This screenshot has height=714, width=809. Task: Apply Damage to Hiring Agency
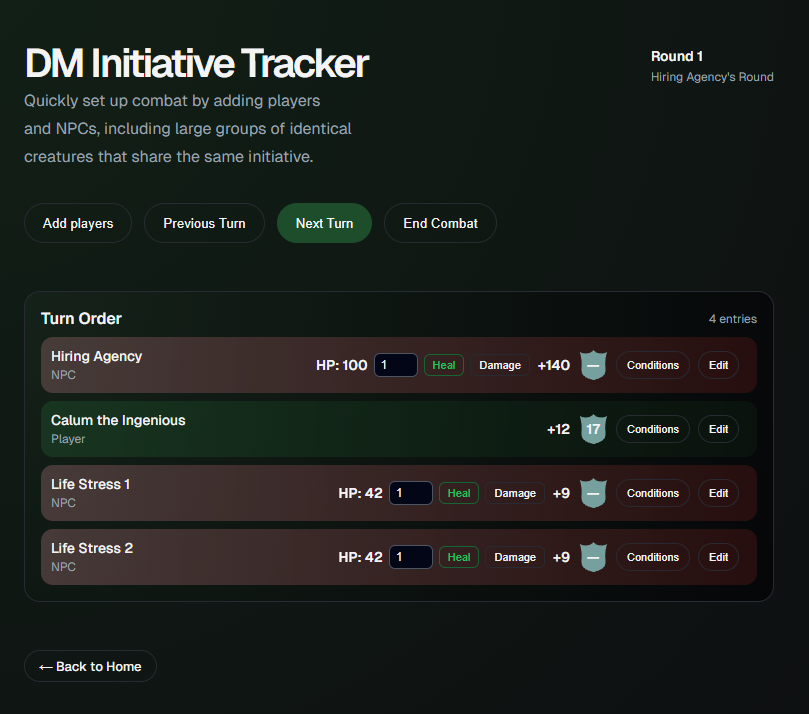pos(500,365)
